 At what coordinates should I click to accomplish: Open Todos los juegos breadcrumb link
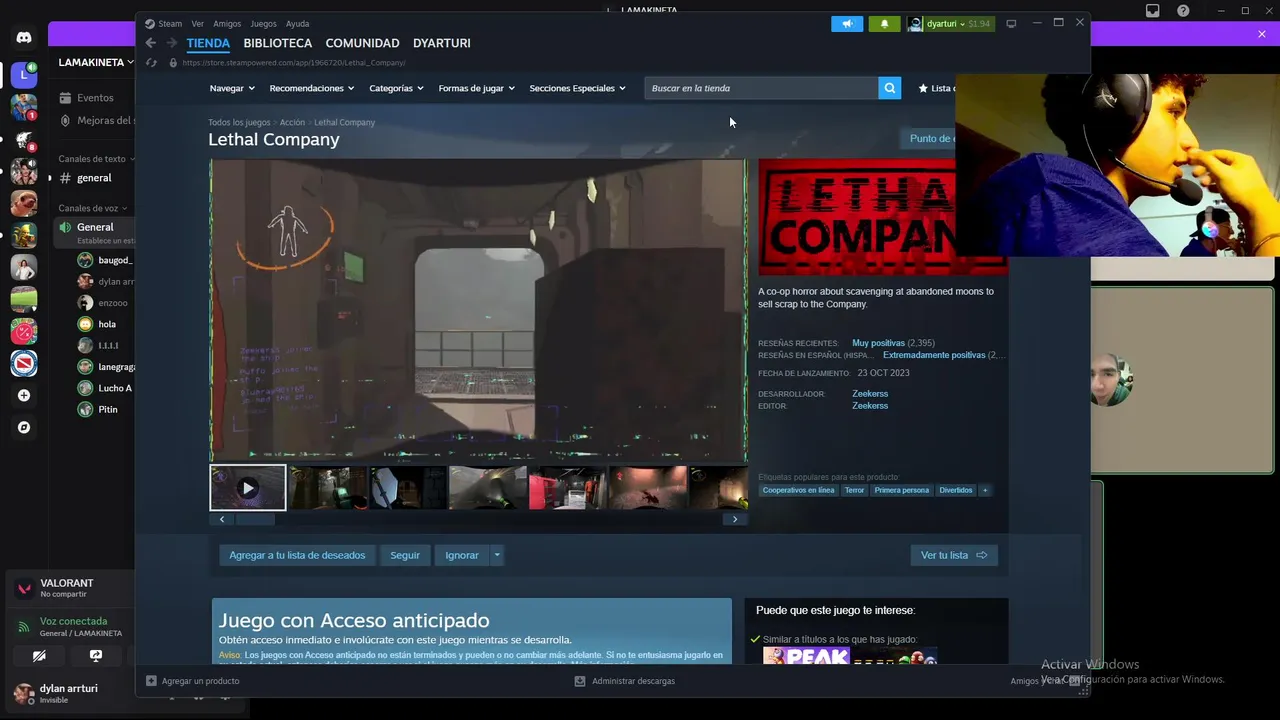coord(239,122)
